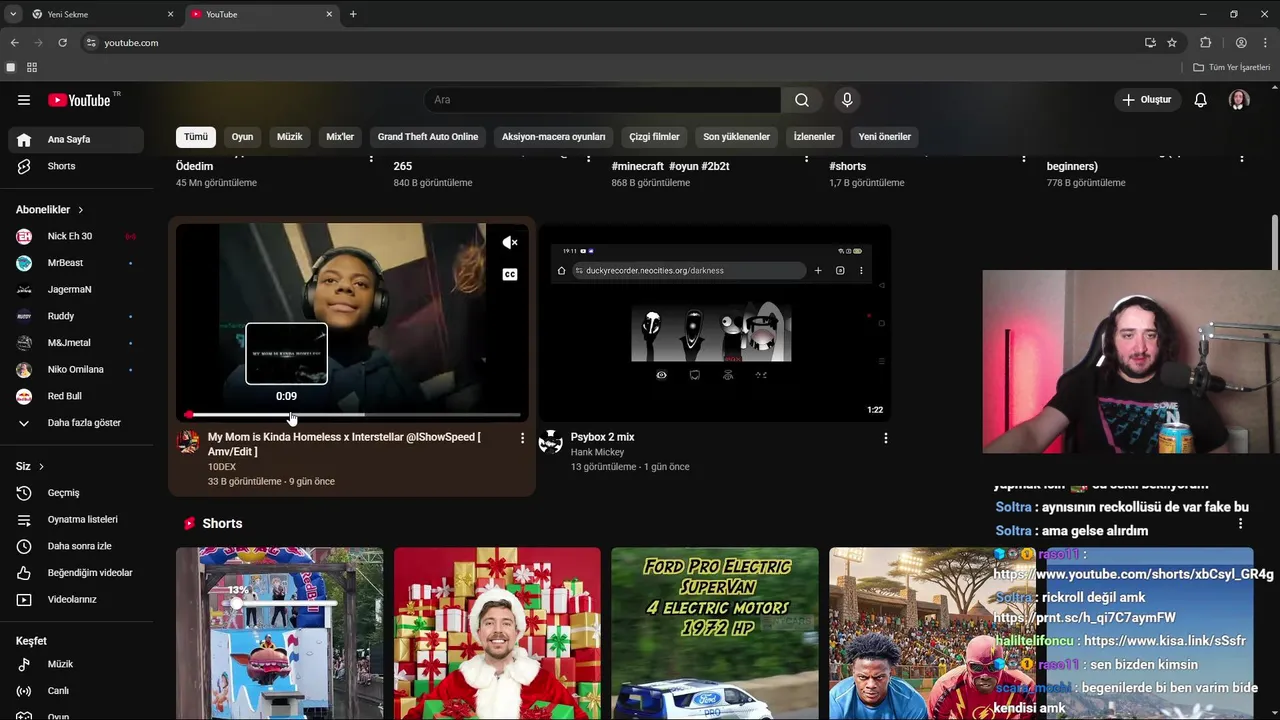Open 10DEX channel name

(x=222, y=467)
